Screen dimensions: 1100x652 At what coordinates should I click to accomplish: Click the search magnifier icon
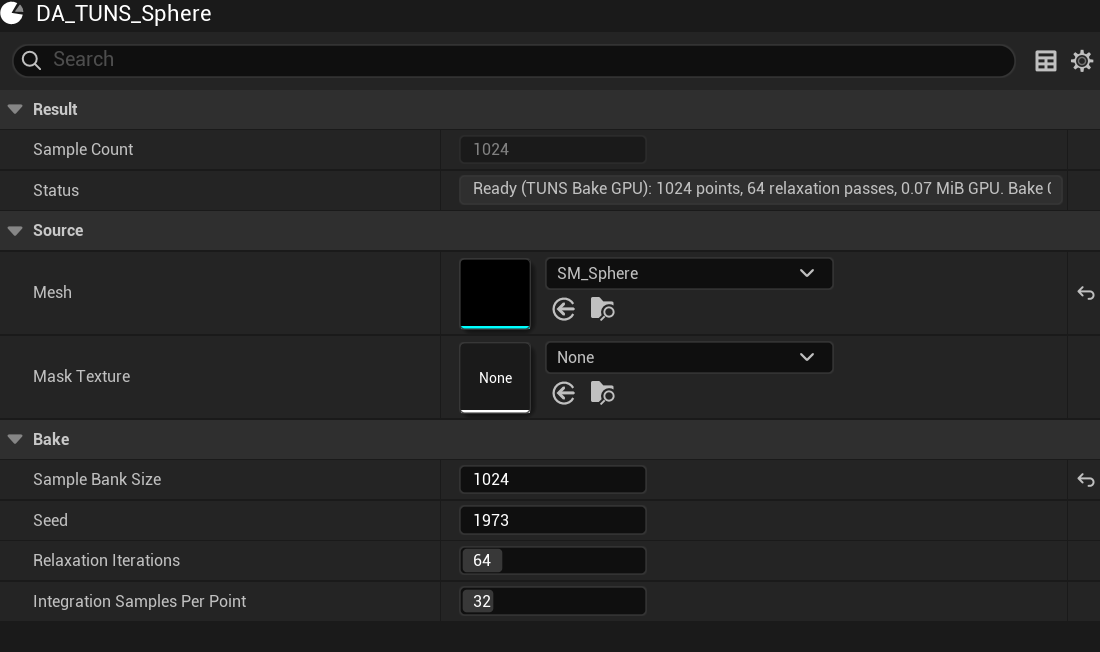pos(31,60)
